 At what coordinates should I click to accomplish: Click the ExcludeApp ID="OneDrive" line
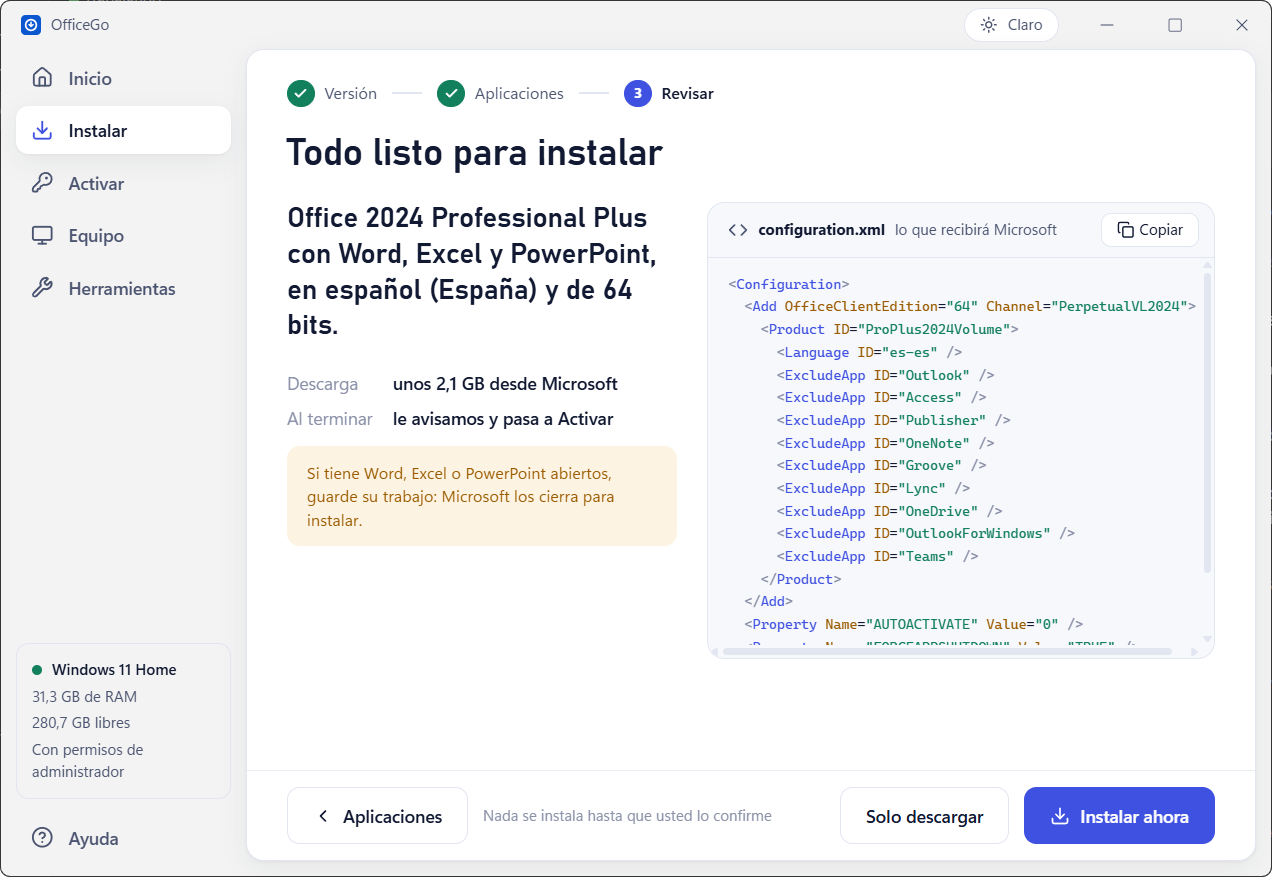[889, 511]
